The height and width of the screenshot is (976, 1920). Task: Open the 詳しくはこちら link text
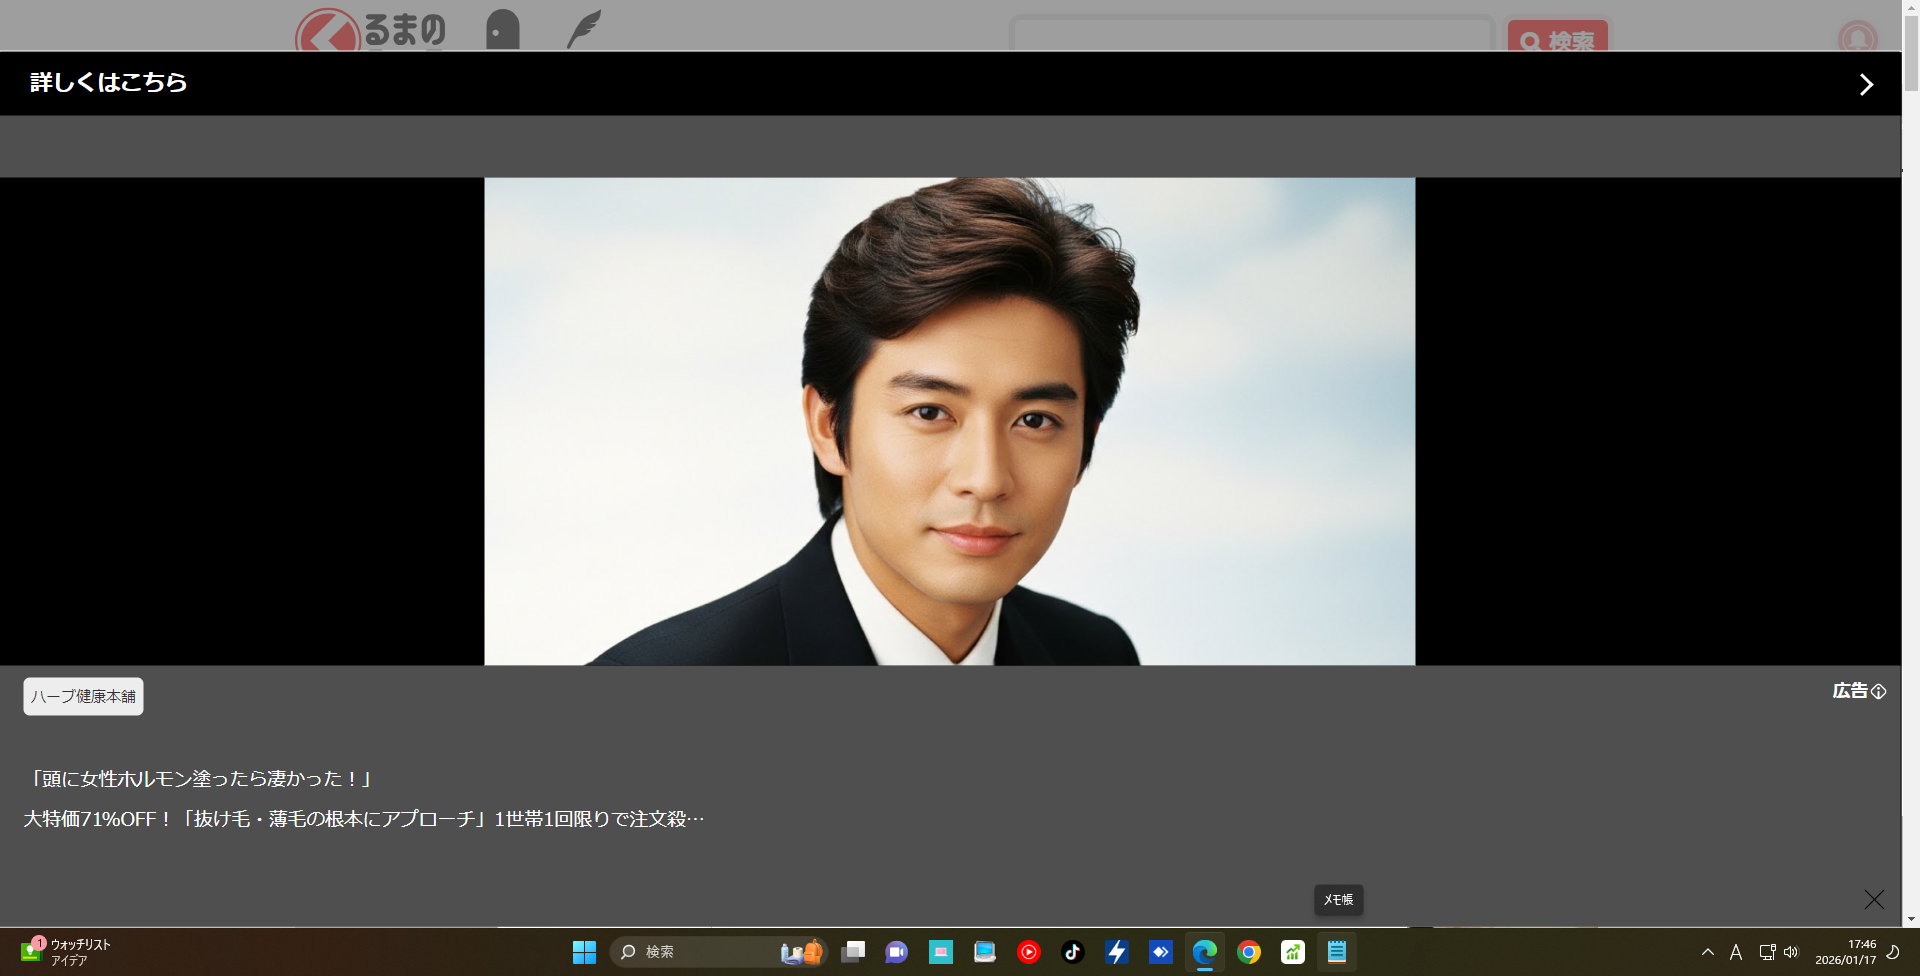109,83
